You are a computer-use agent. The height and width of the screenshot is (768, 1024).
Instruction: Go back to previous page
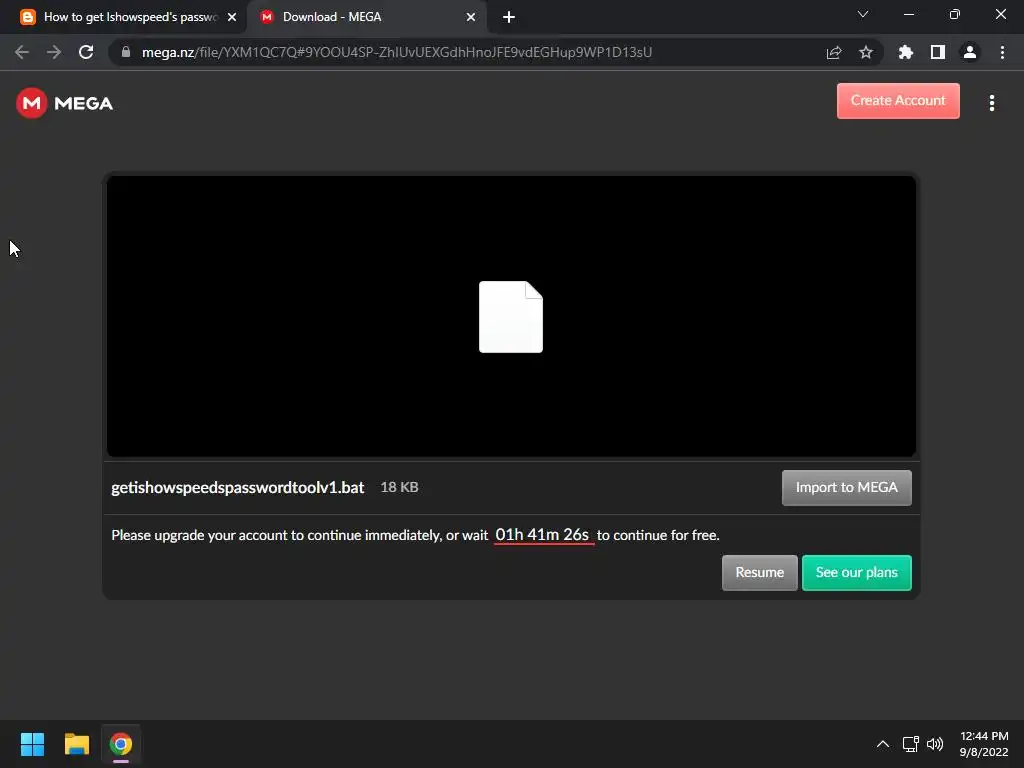point(22,52)
